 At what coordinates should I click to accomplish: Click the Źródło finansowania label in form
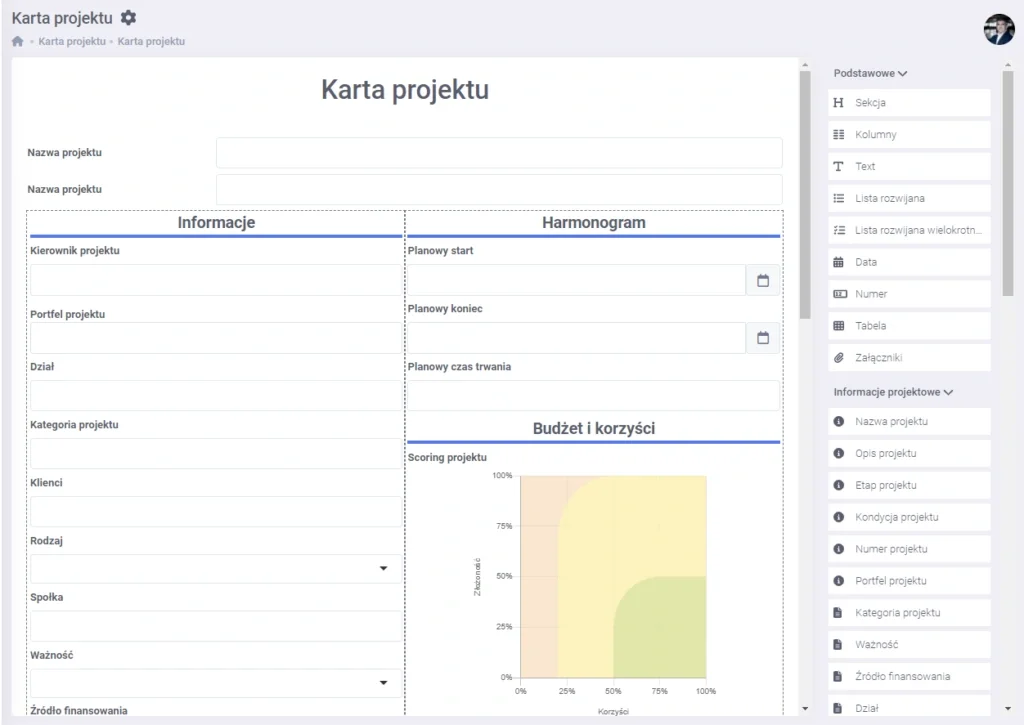(78, 711)
